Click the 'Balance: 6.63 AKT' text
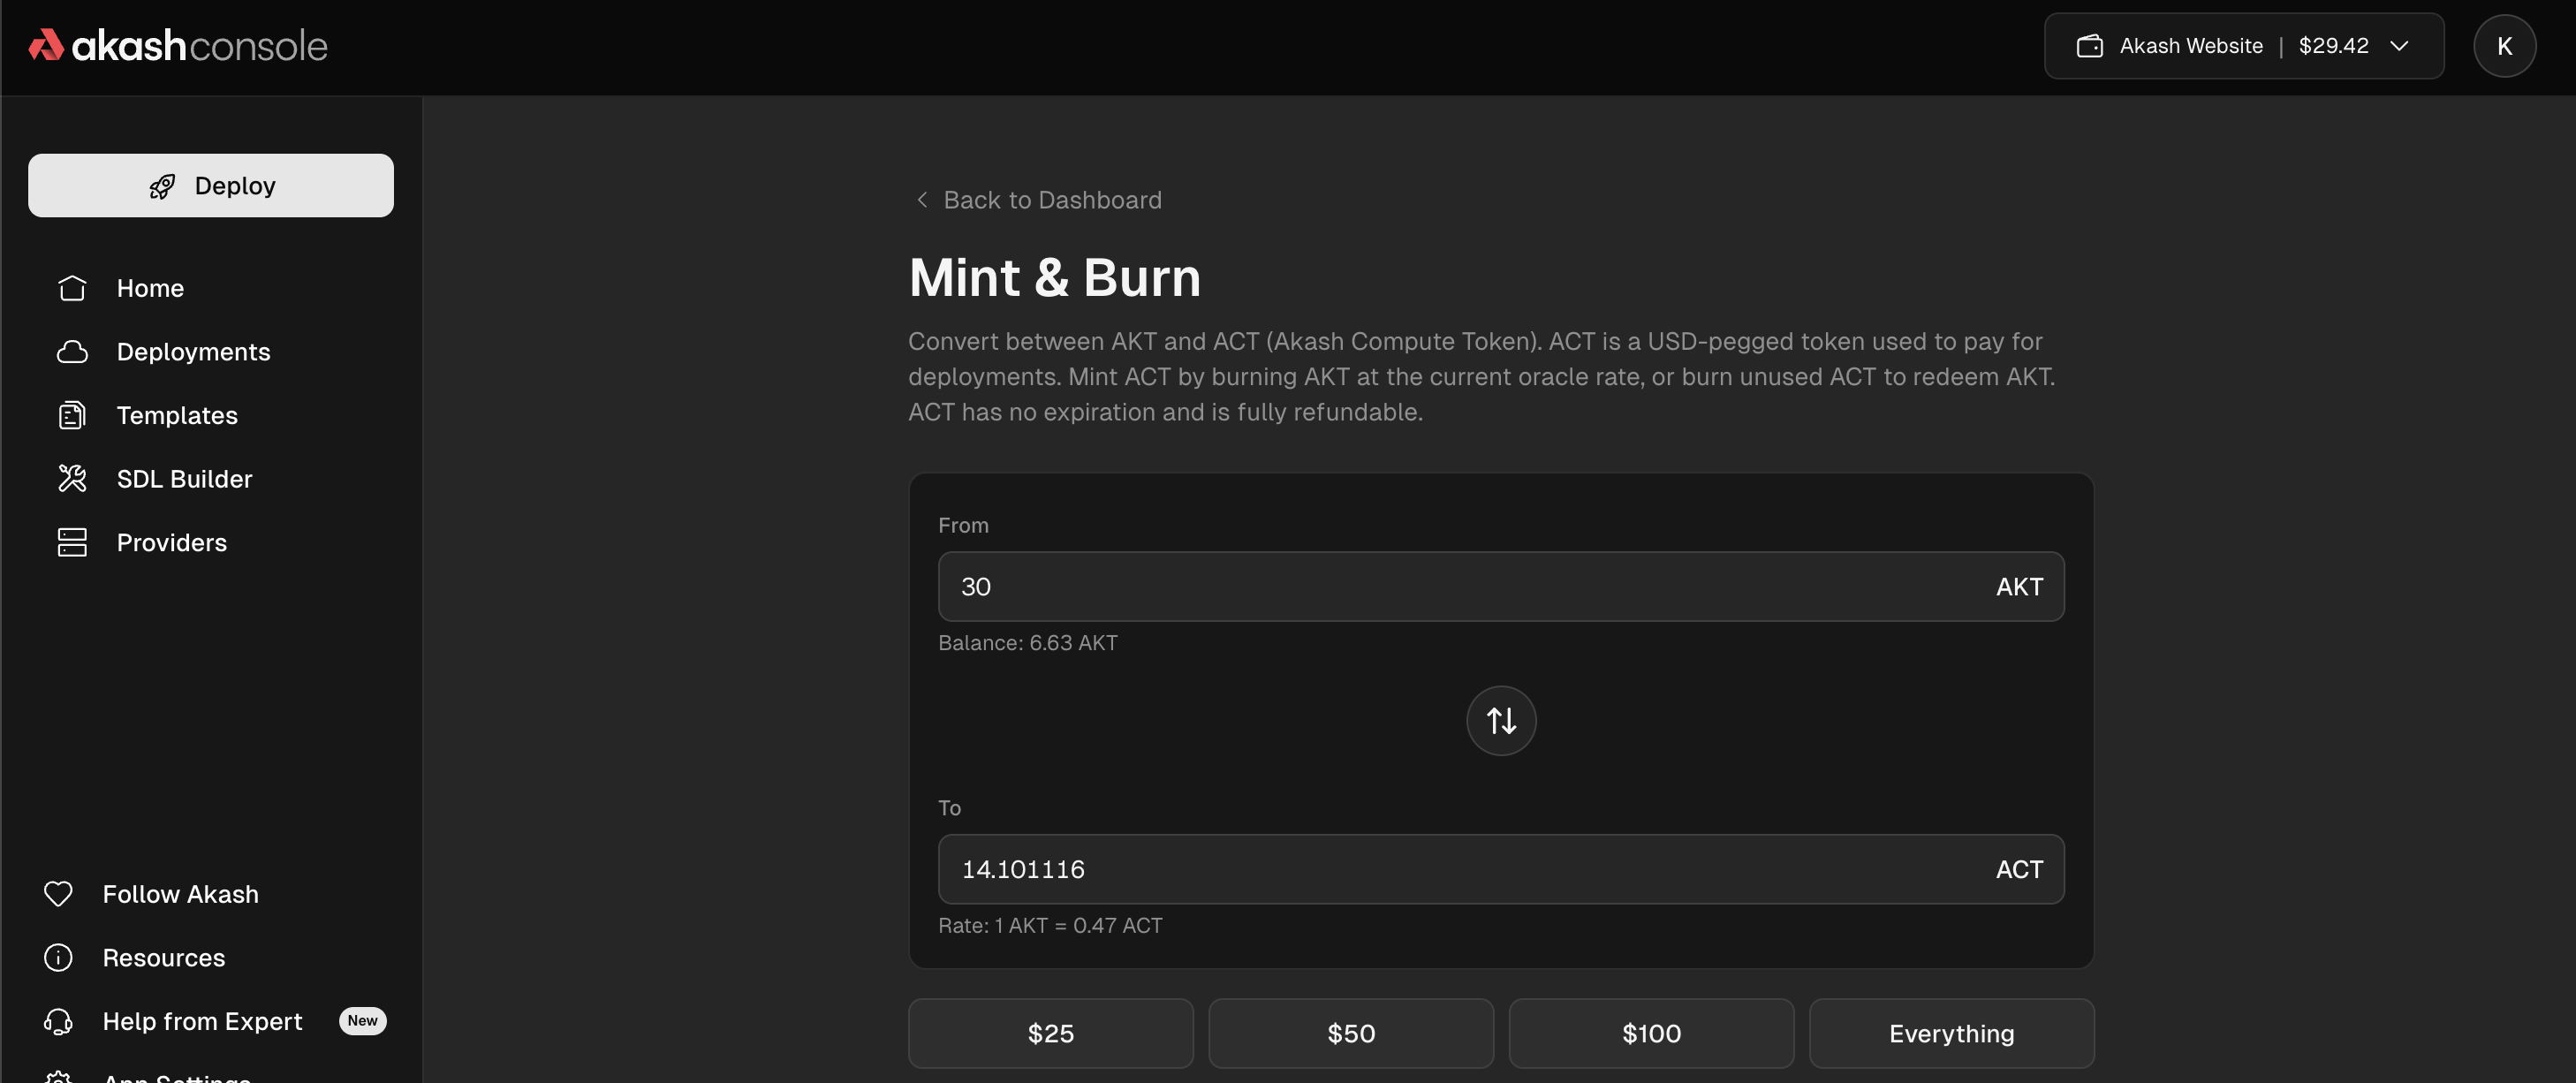 [x=1027, y=643]
